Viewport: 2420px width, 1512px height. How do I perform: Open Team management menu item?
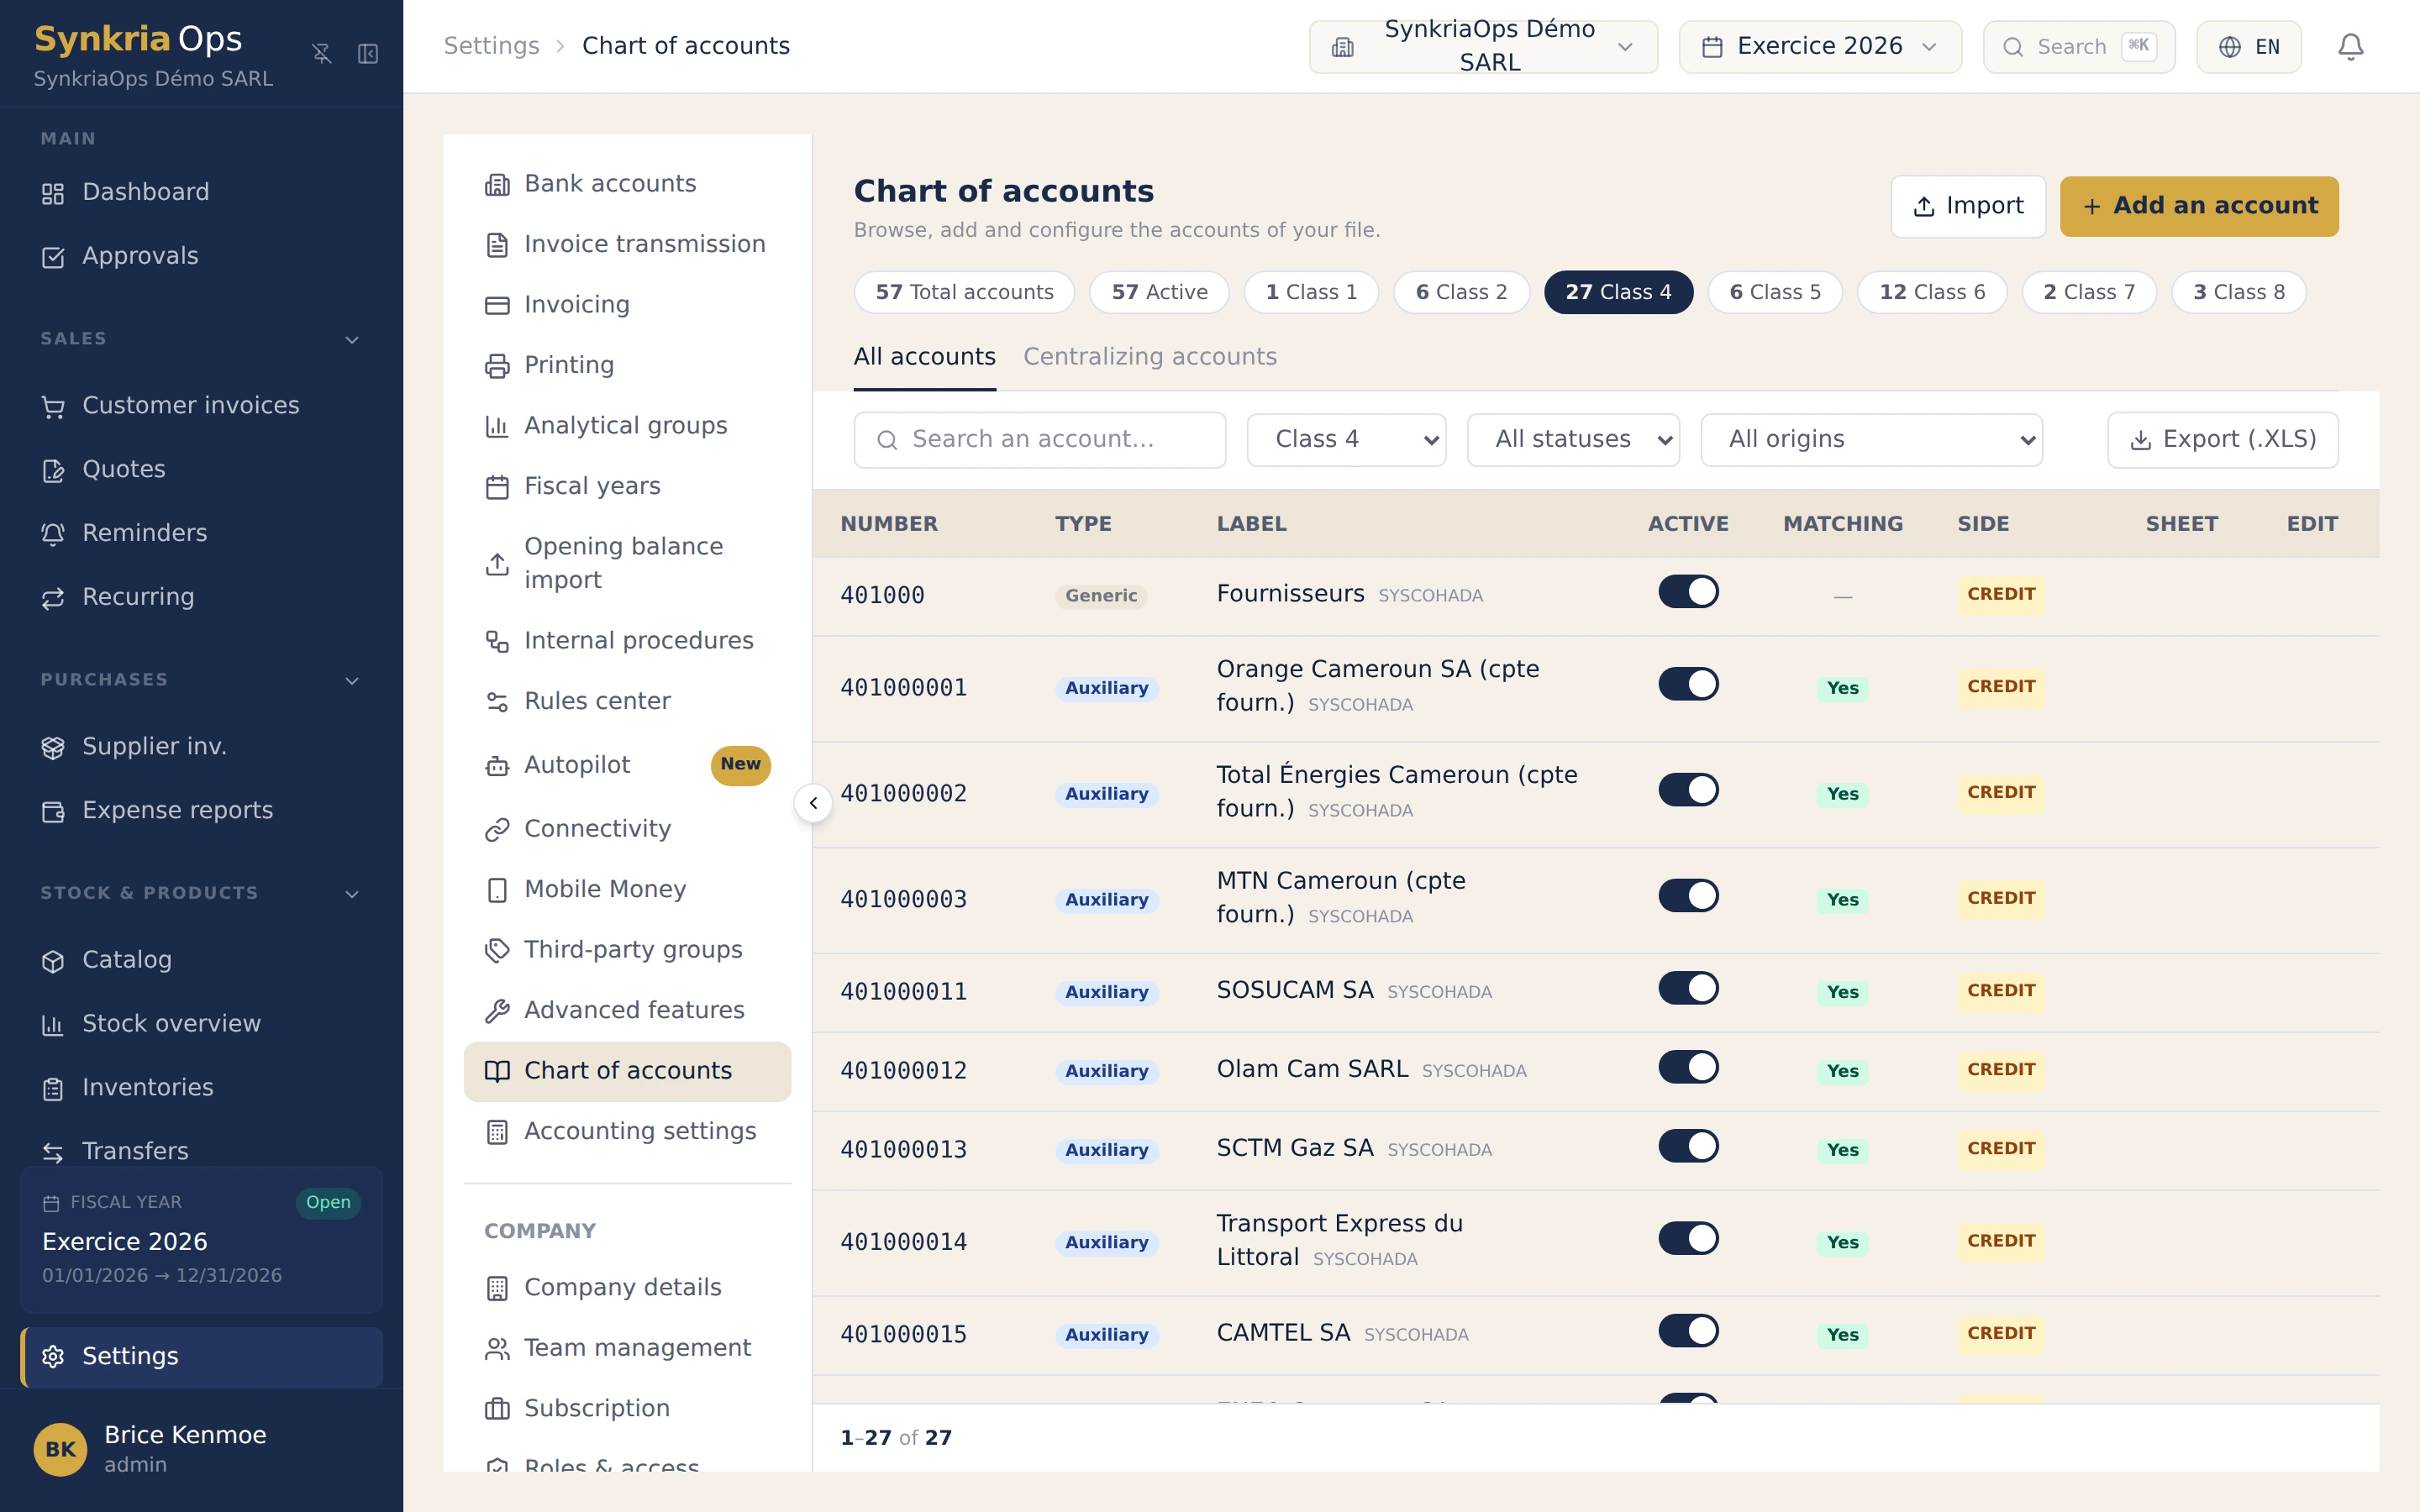pyautogui.click(x=627, y=1349)
